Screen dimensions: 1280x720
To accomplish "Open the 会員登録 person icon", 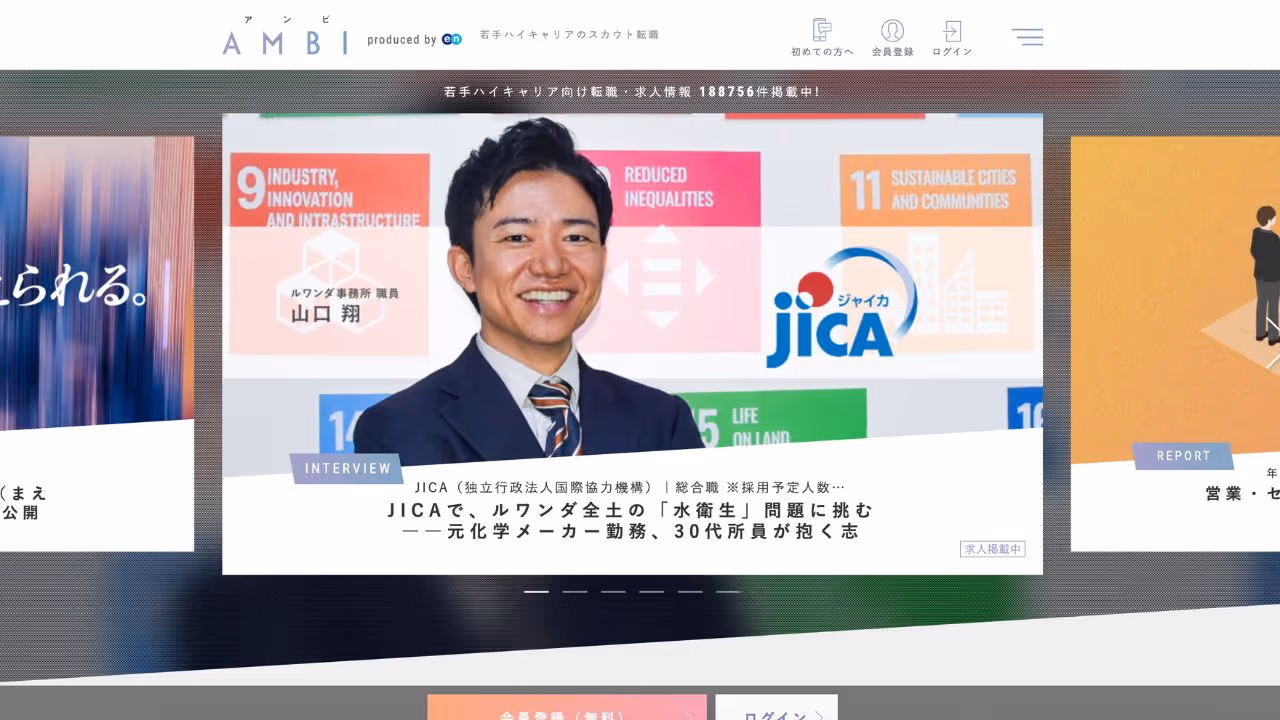I will click(x=892, y=37).
